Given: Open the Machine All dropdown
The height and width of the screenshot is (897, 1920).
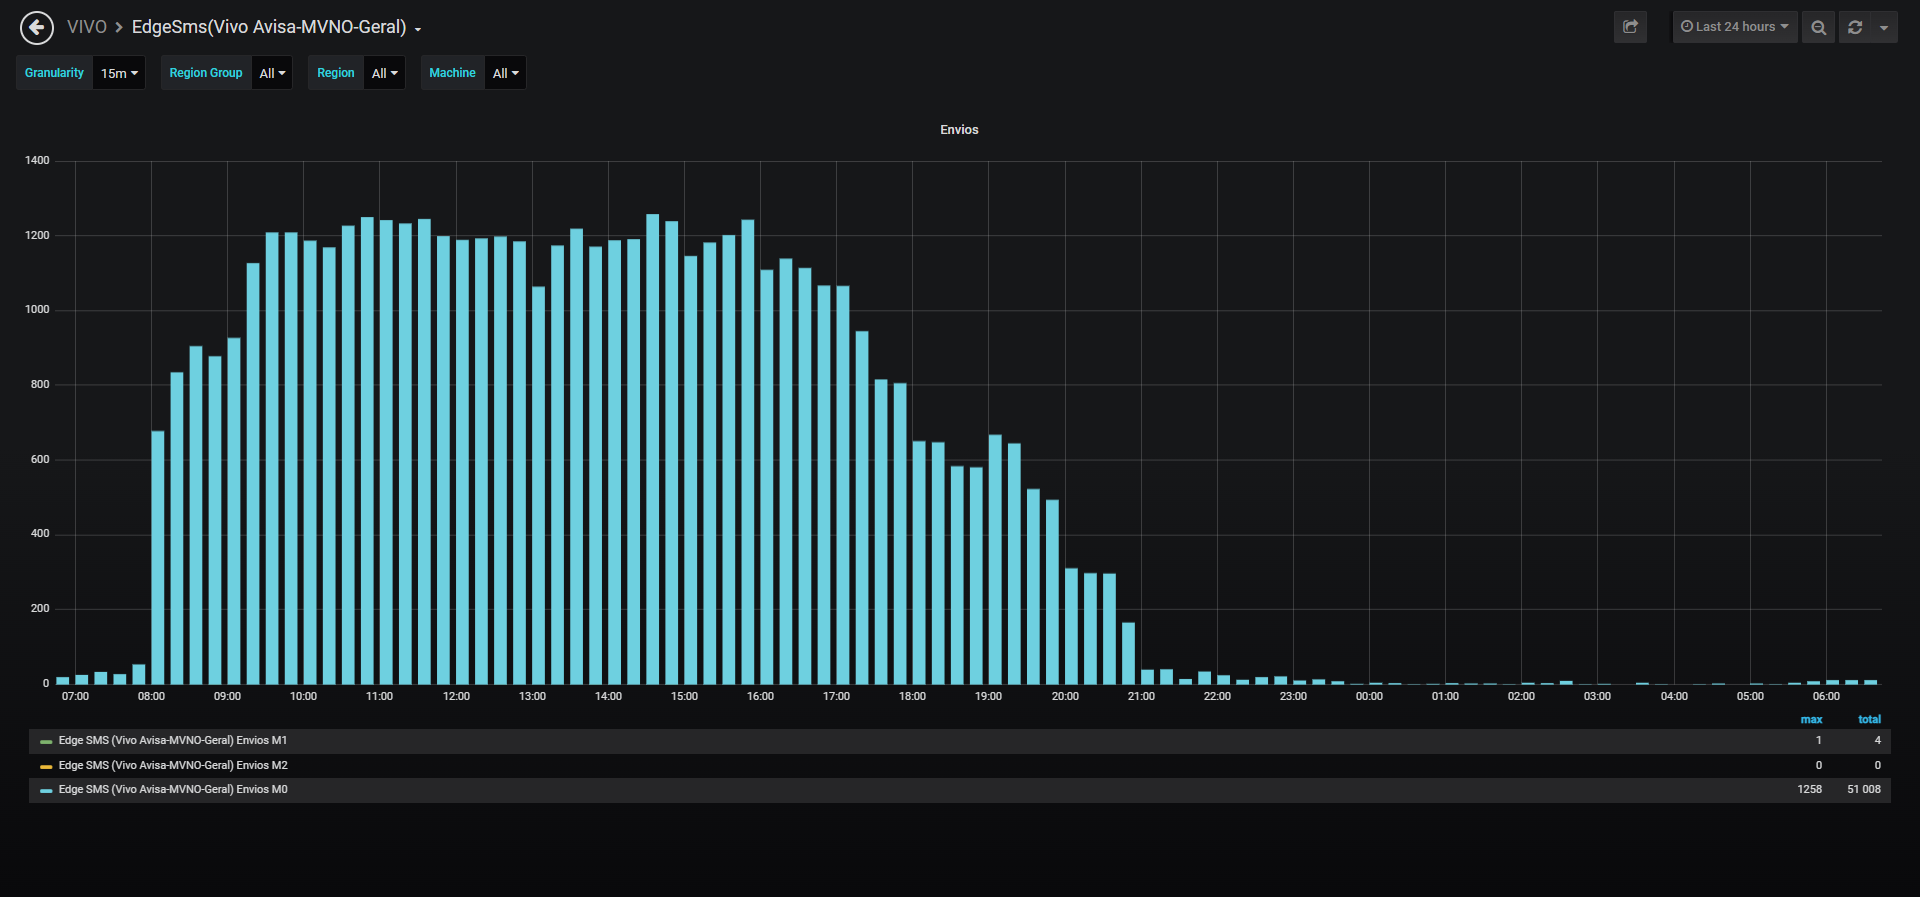Looking at the screenshot, I should coord(505,73).
